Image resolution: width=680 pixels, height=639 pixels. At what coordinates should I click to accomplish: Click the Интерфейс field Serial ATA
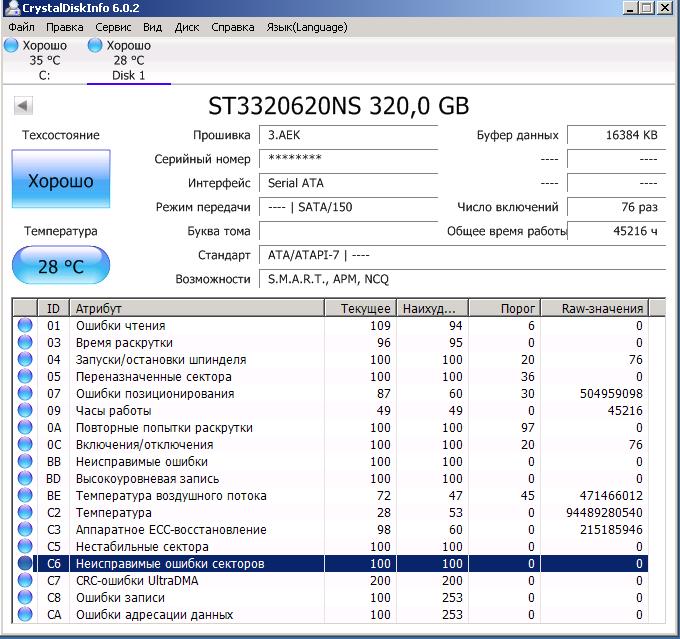349,183
